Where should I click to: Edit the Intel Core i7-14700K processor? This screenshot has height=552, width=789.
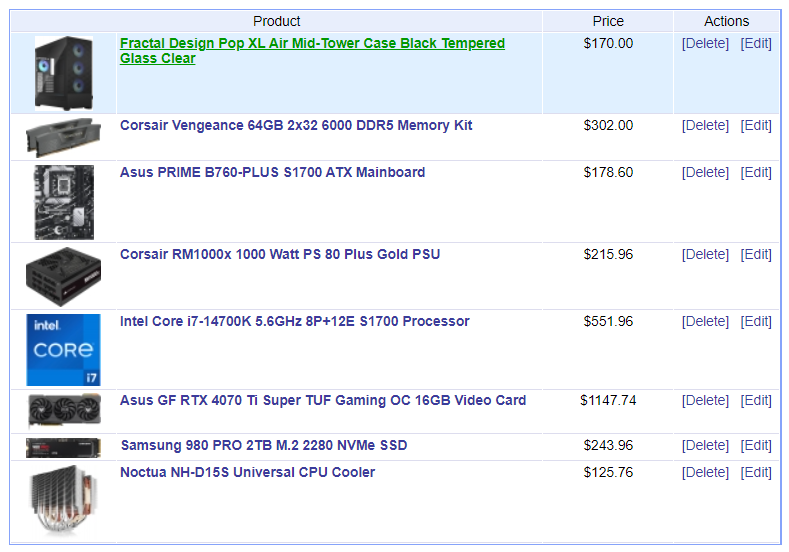756,322
